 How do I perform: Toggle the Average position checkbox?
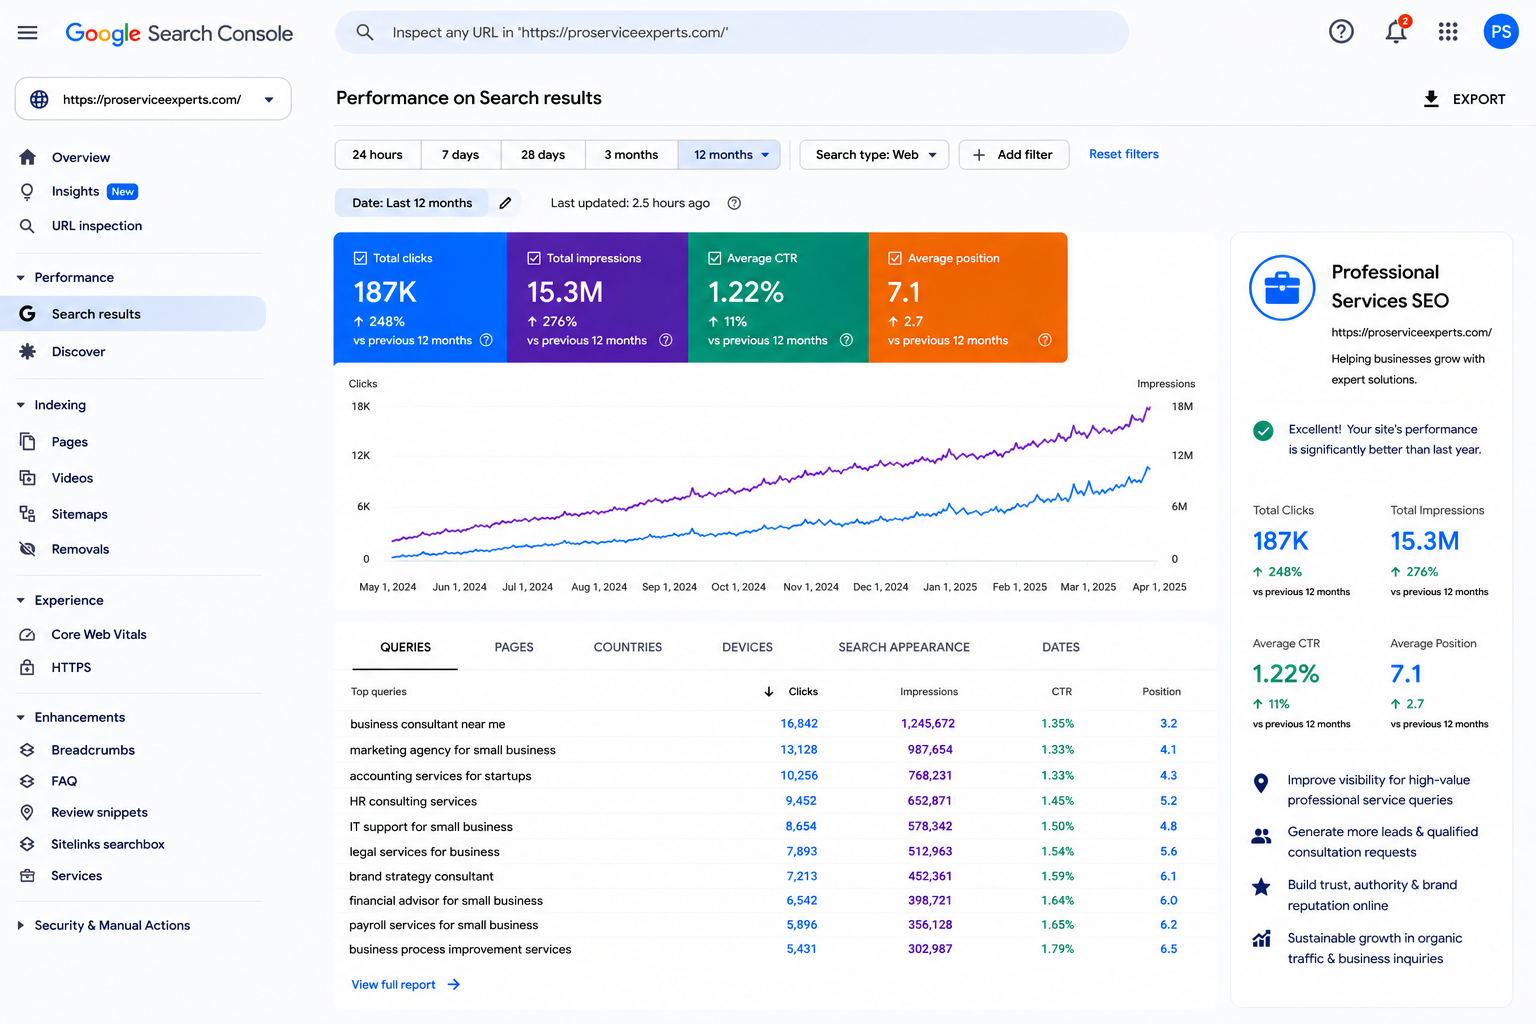tap(895, 258)
